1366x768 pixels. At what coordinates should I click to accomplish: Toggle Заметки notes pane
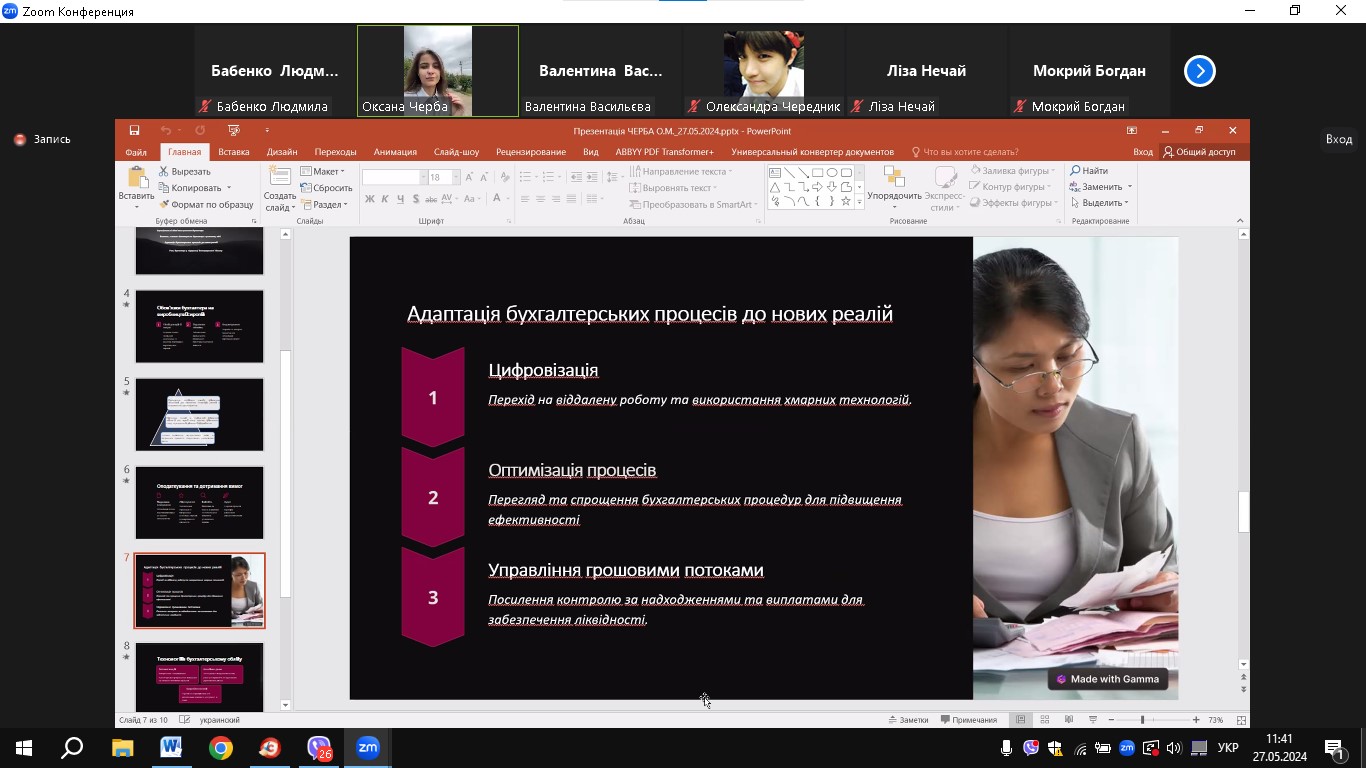click(908, 720)
